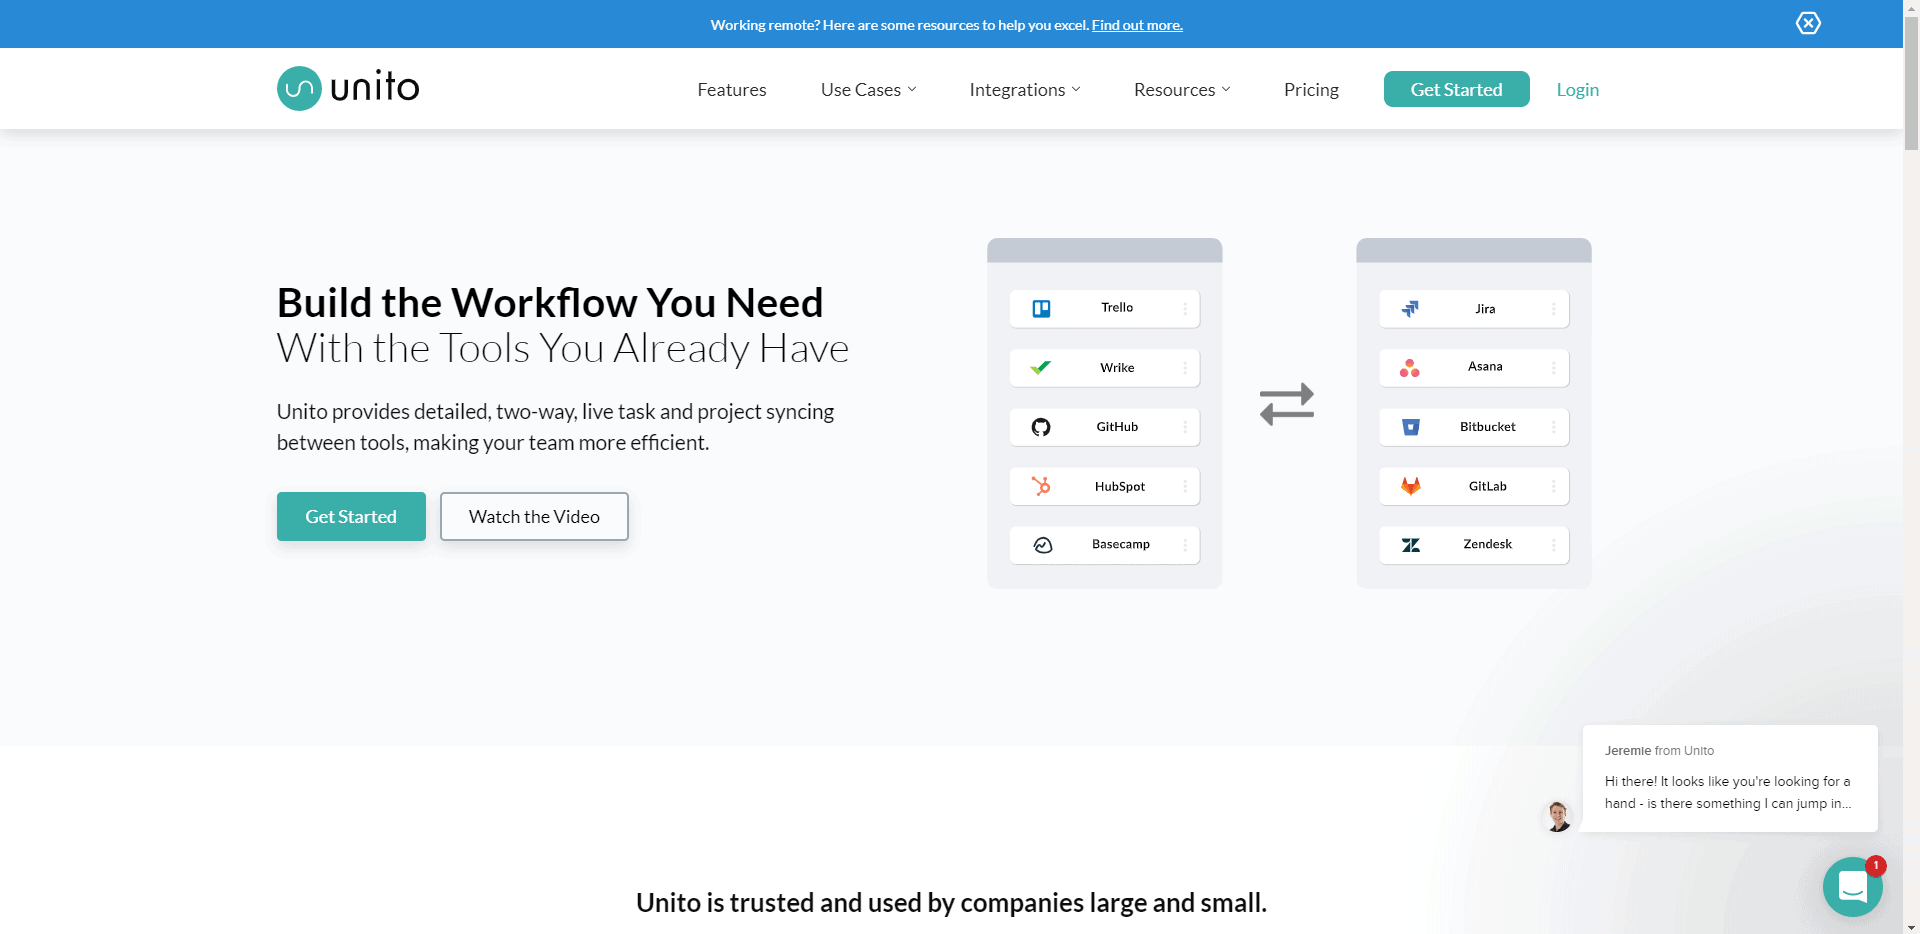
Task: Dismiss the remote work announcement banner
Action: pos(1808,23)
